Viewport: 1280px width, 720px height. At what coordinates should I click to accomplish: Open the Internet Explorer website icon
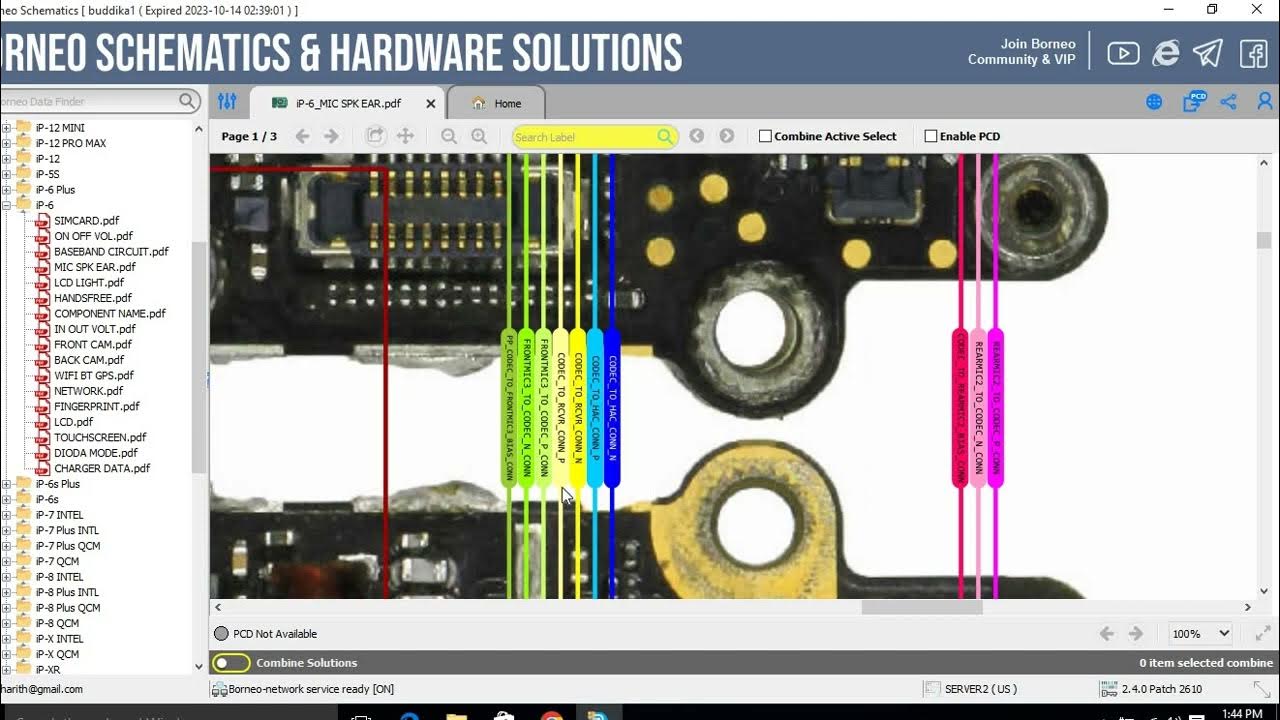tap(1166, 53)
